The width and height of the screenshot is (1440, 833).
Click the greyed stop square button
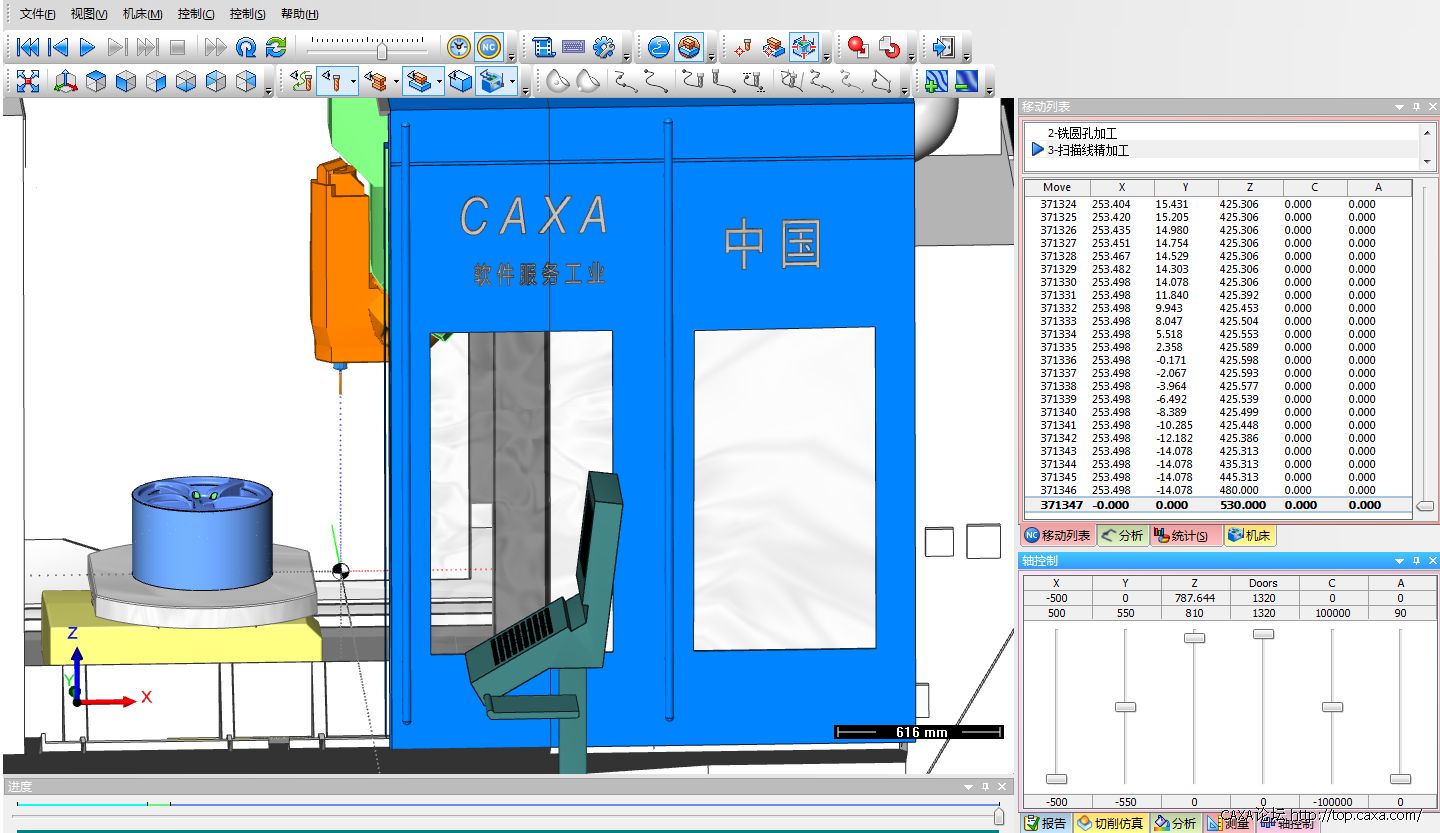[178, 46]
